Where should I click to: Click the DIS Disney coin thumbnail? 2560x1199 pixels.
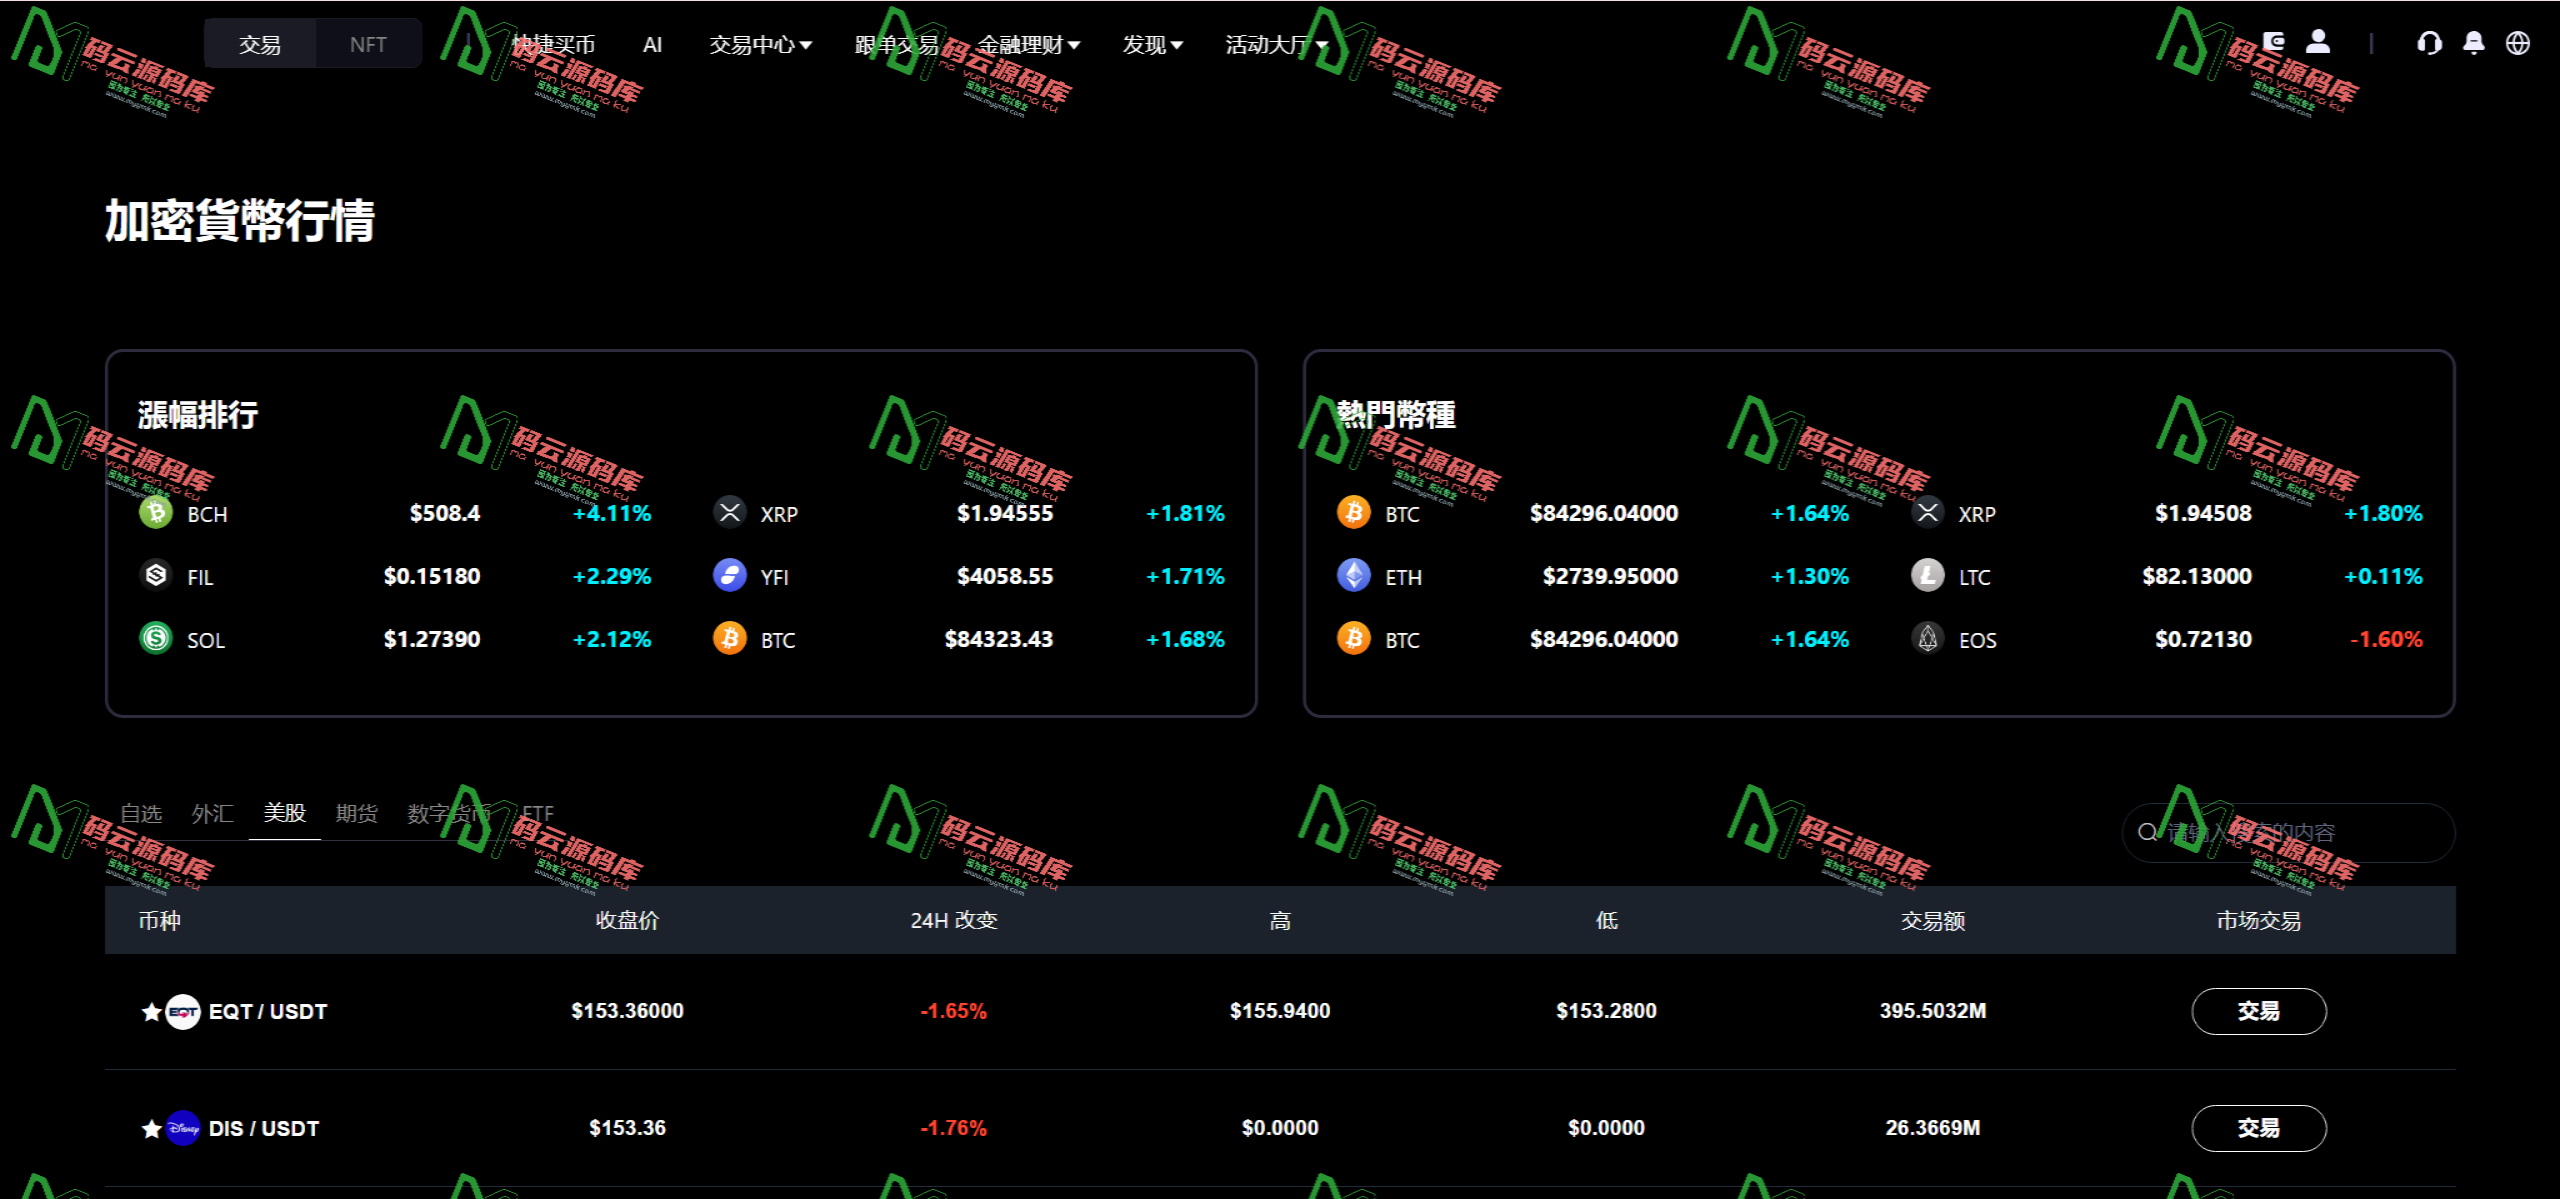(x=183, y=1128)
